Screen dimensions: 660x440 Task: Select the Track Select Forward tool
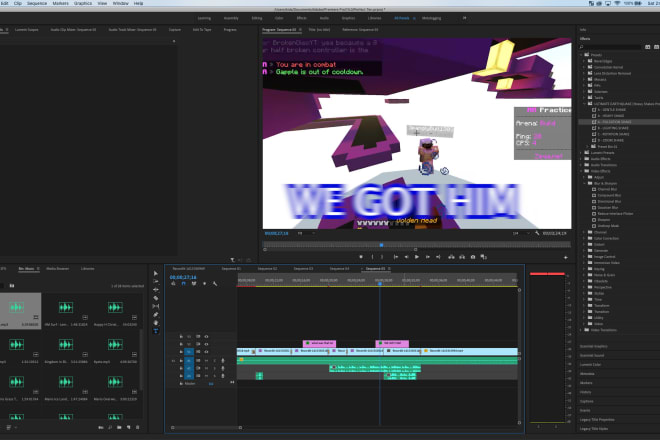[156, 281]
